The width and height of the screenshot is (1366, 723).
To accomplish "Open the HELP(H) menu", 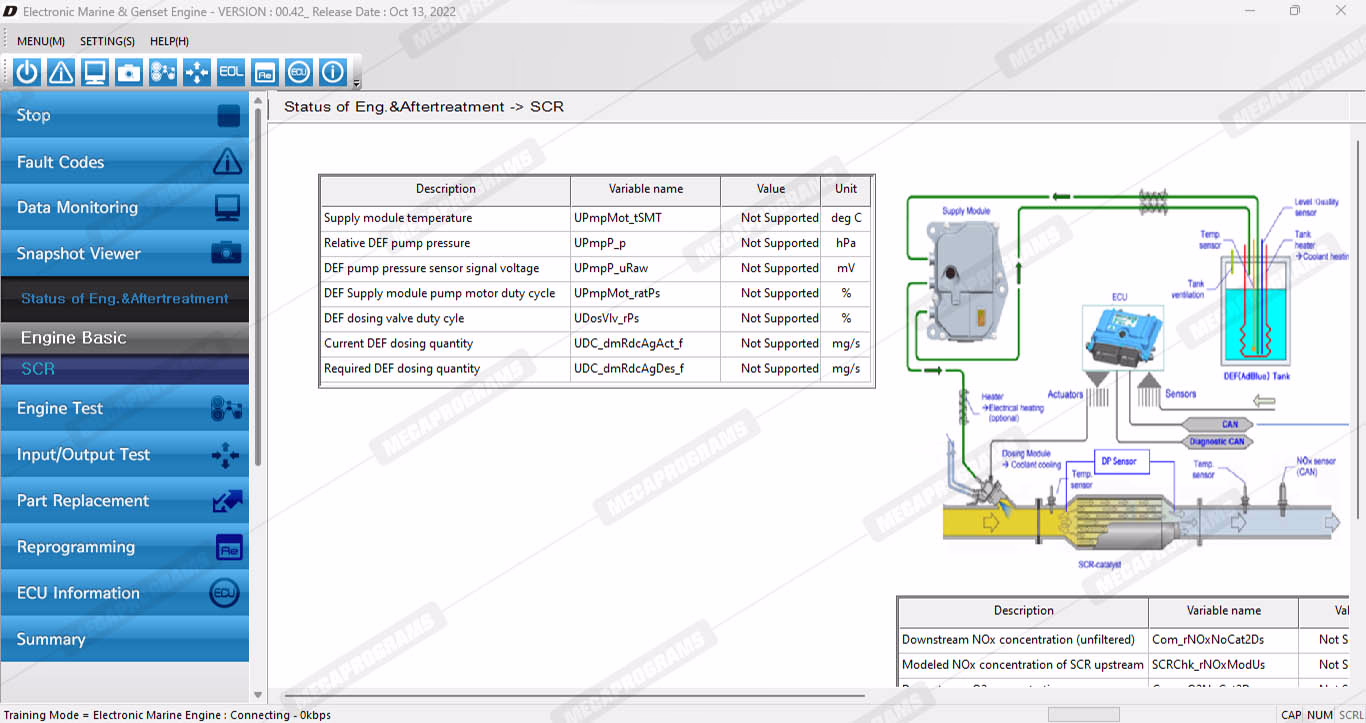I will 169,41.
